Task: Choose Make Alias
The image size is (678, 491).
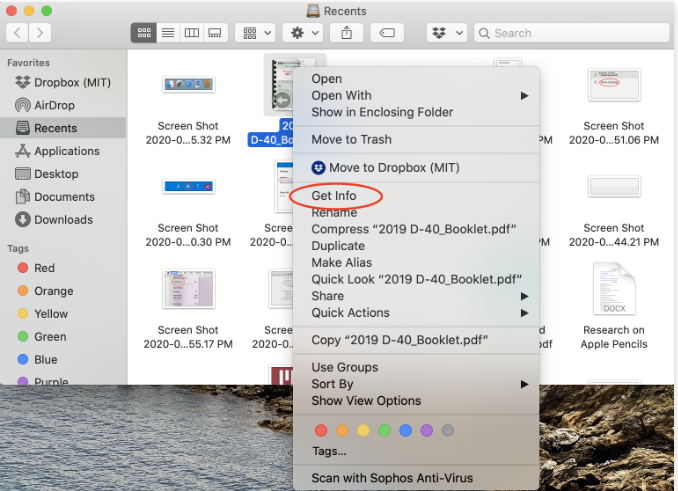Action: click(x=416, y=263)
